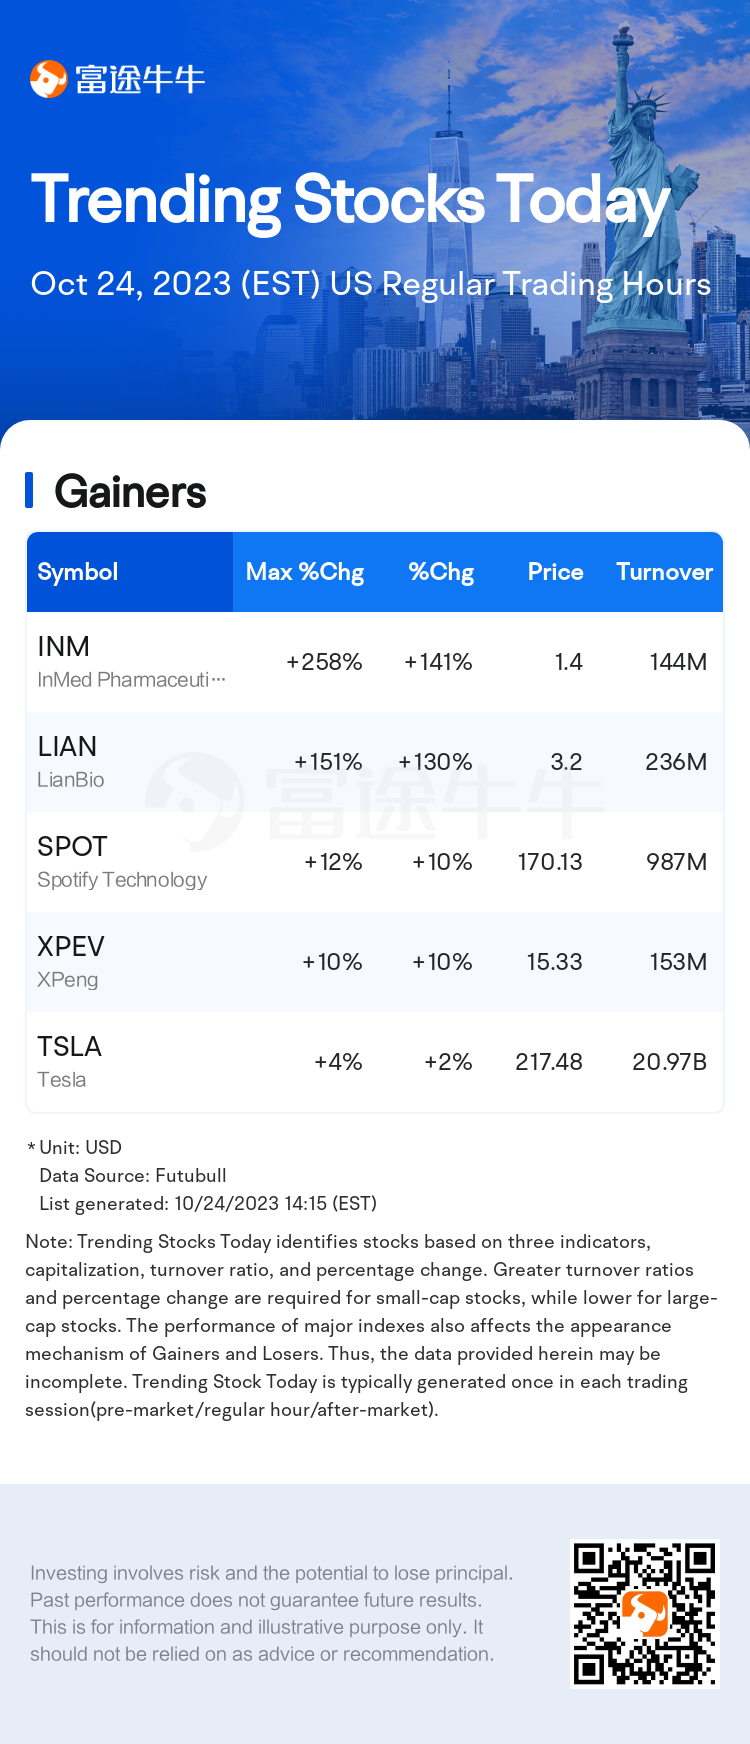Click the Turnover column header

[x=664, y=572]
